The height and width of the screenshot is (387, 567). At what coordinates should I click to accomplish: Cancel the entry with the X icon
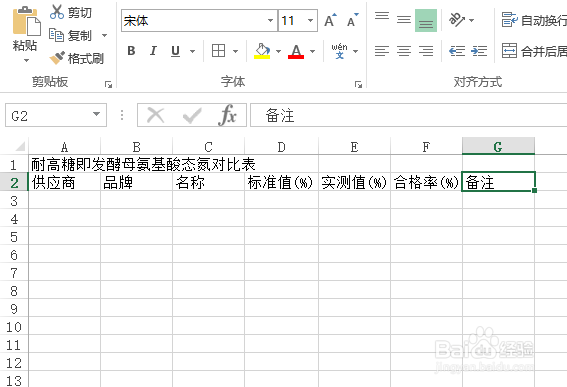click(x=156, y=115)
